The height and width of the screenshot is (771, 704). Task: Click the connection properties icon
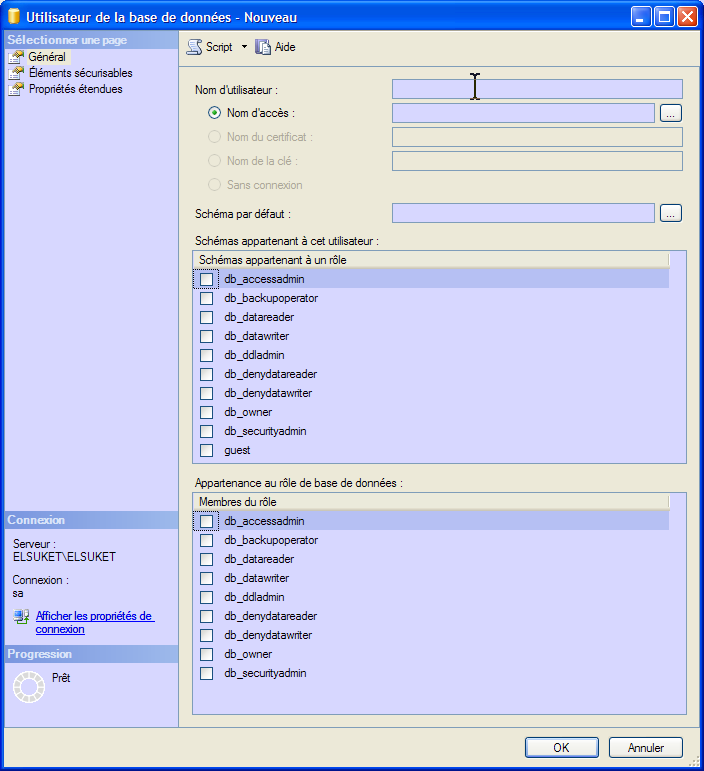click(x=21, y=617)
